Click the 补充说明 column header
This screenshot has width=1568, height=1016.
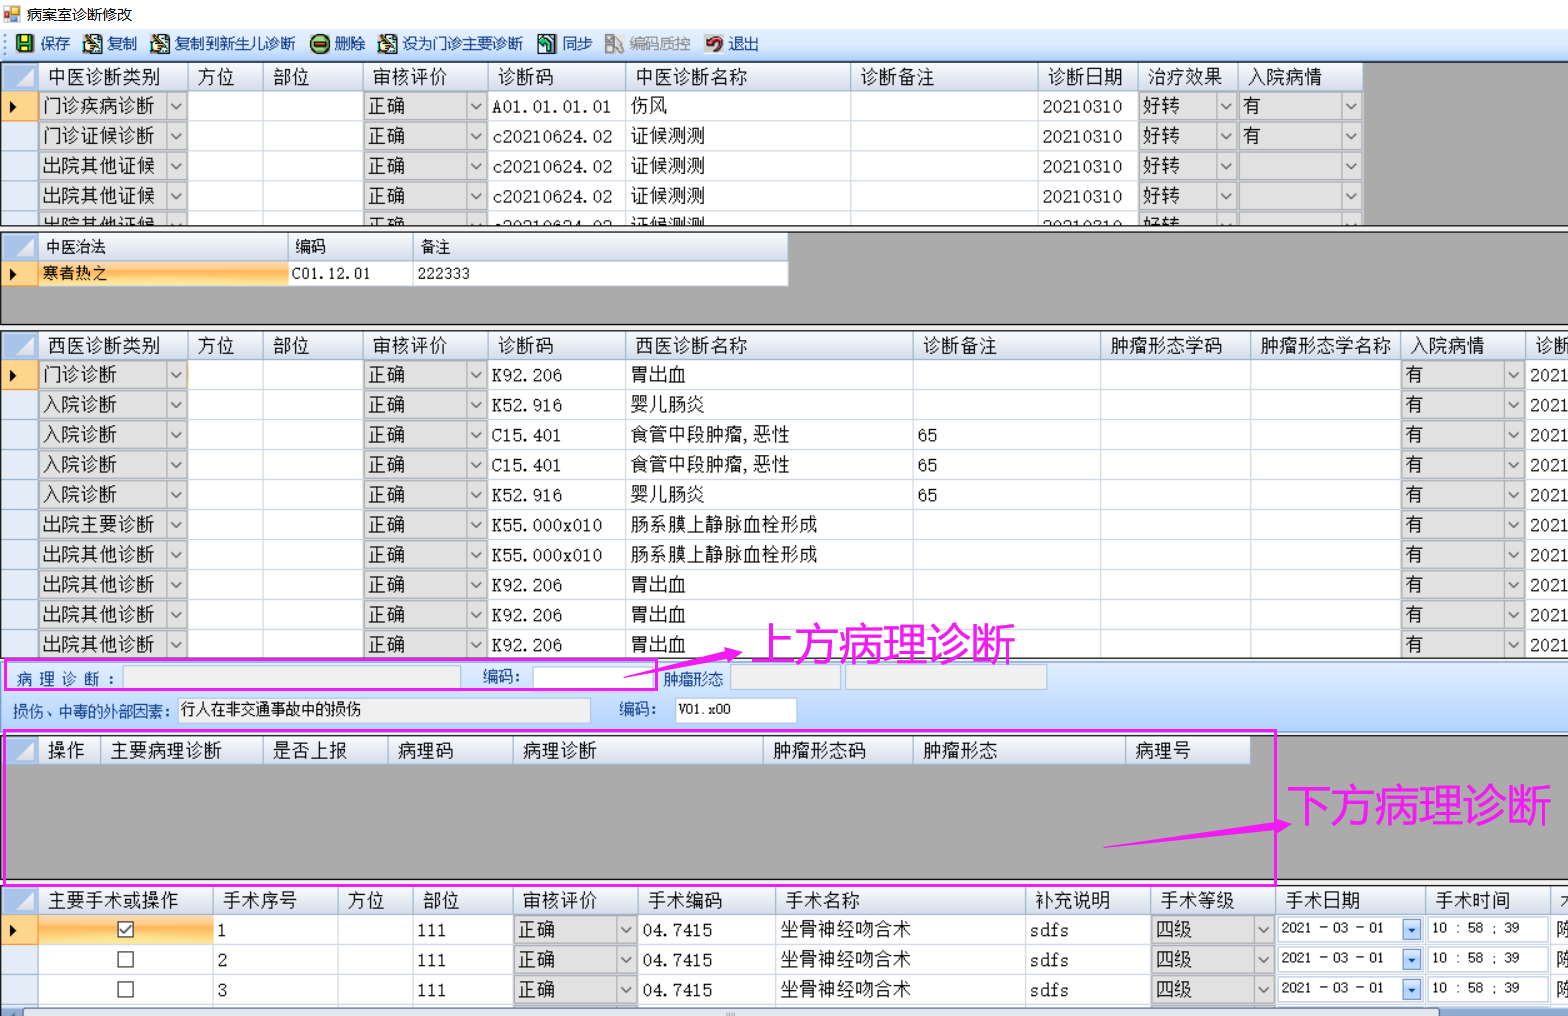pyautogui.click(x=1088, y=901)
